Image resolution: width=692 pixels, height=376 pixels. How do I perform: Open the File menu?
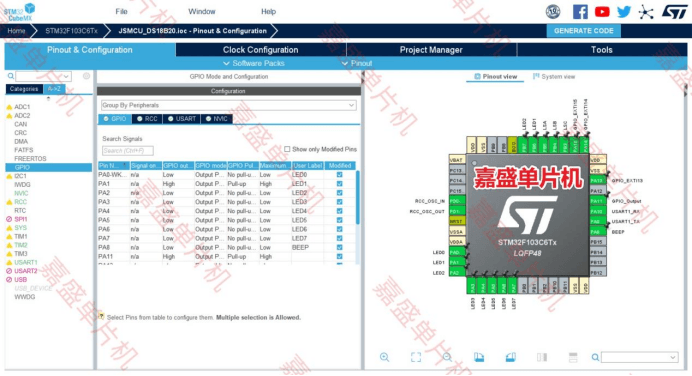coord(121,11)
